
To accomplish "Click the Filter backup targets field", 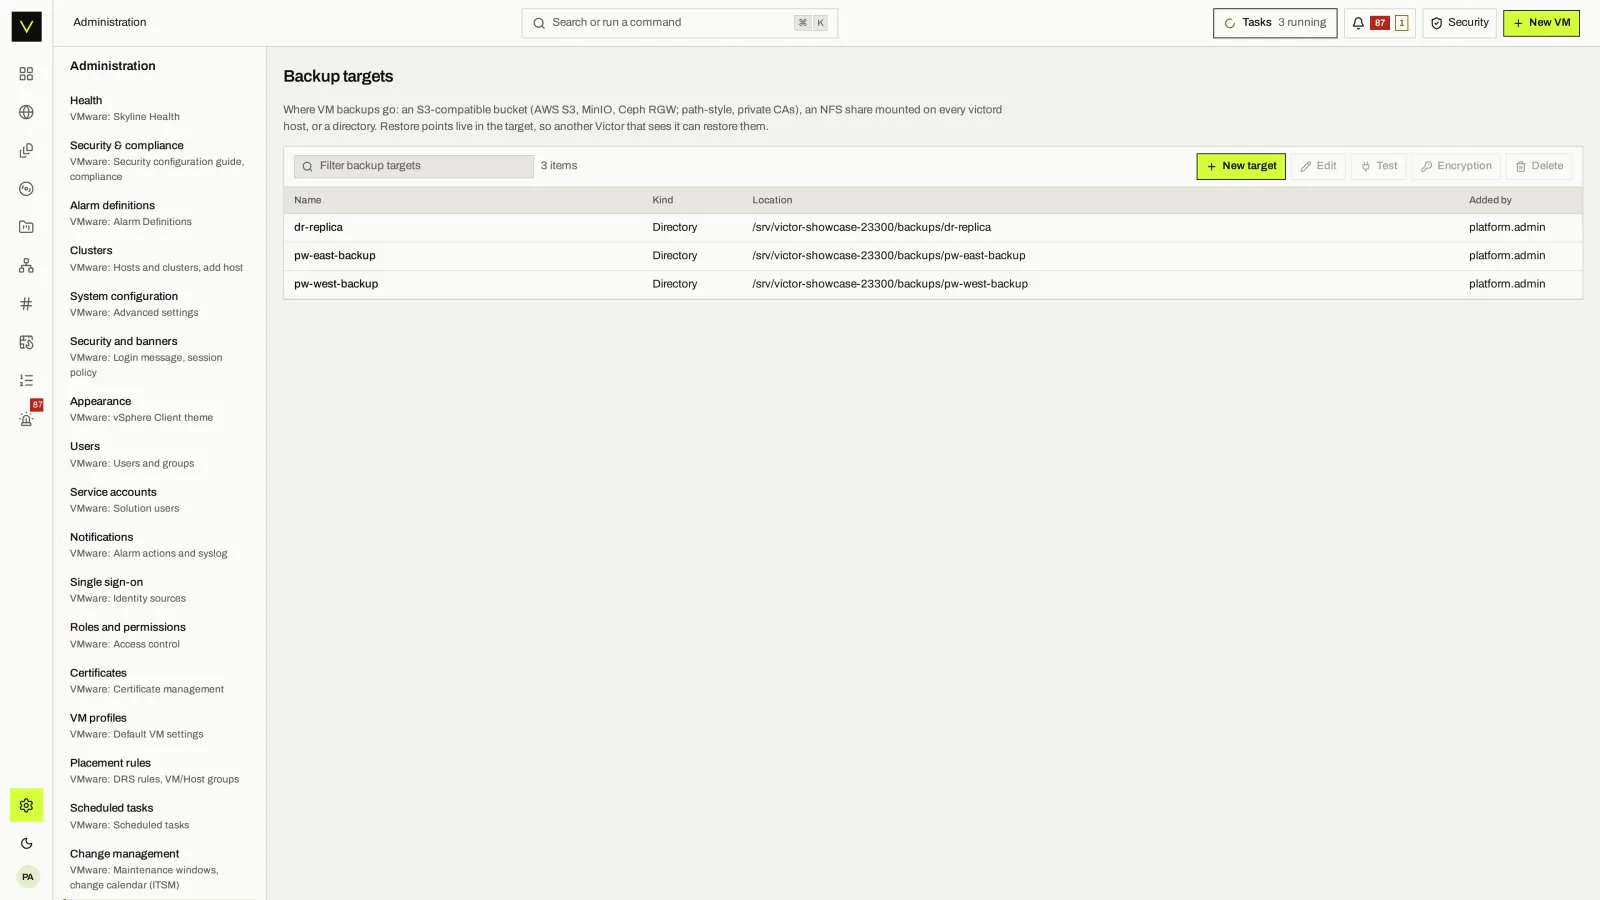I will [x=414, y=166].
